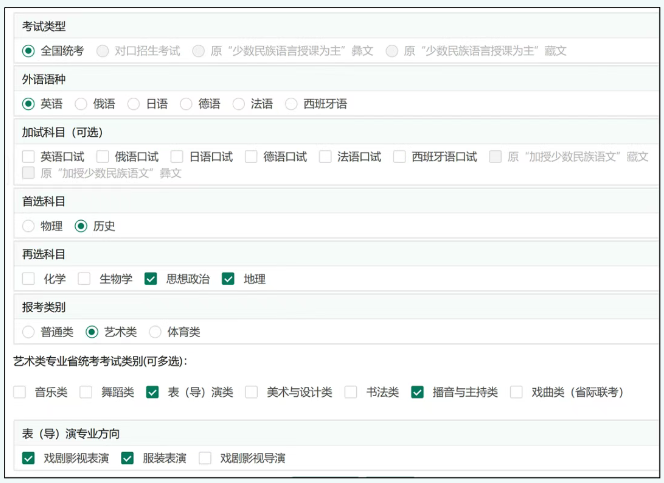This screenshot has width=664, height=483.
Task: Enable the 戏剧影视导演 direction checkbox
Action: click(x=205, y=458)
